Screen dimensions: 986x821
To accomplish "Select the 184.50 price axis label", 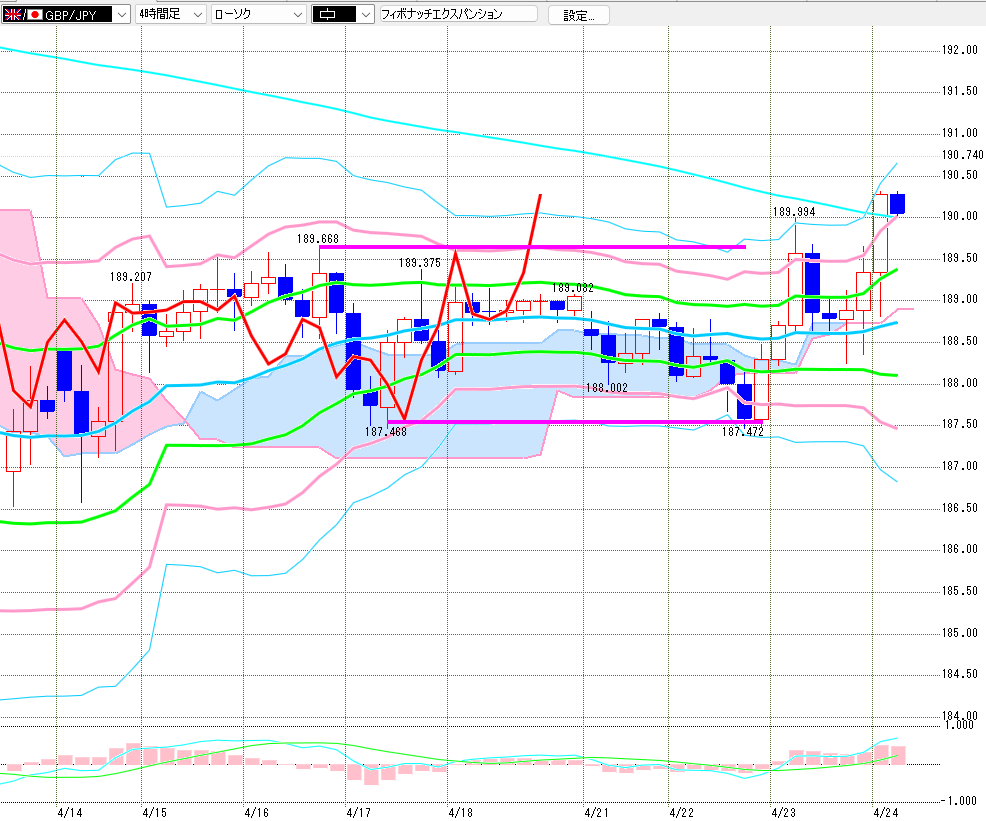I will pyautogui.click(x=960, y=675).
